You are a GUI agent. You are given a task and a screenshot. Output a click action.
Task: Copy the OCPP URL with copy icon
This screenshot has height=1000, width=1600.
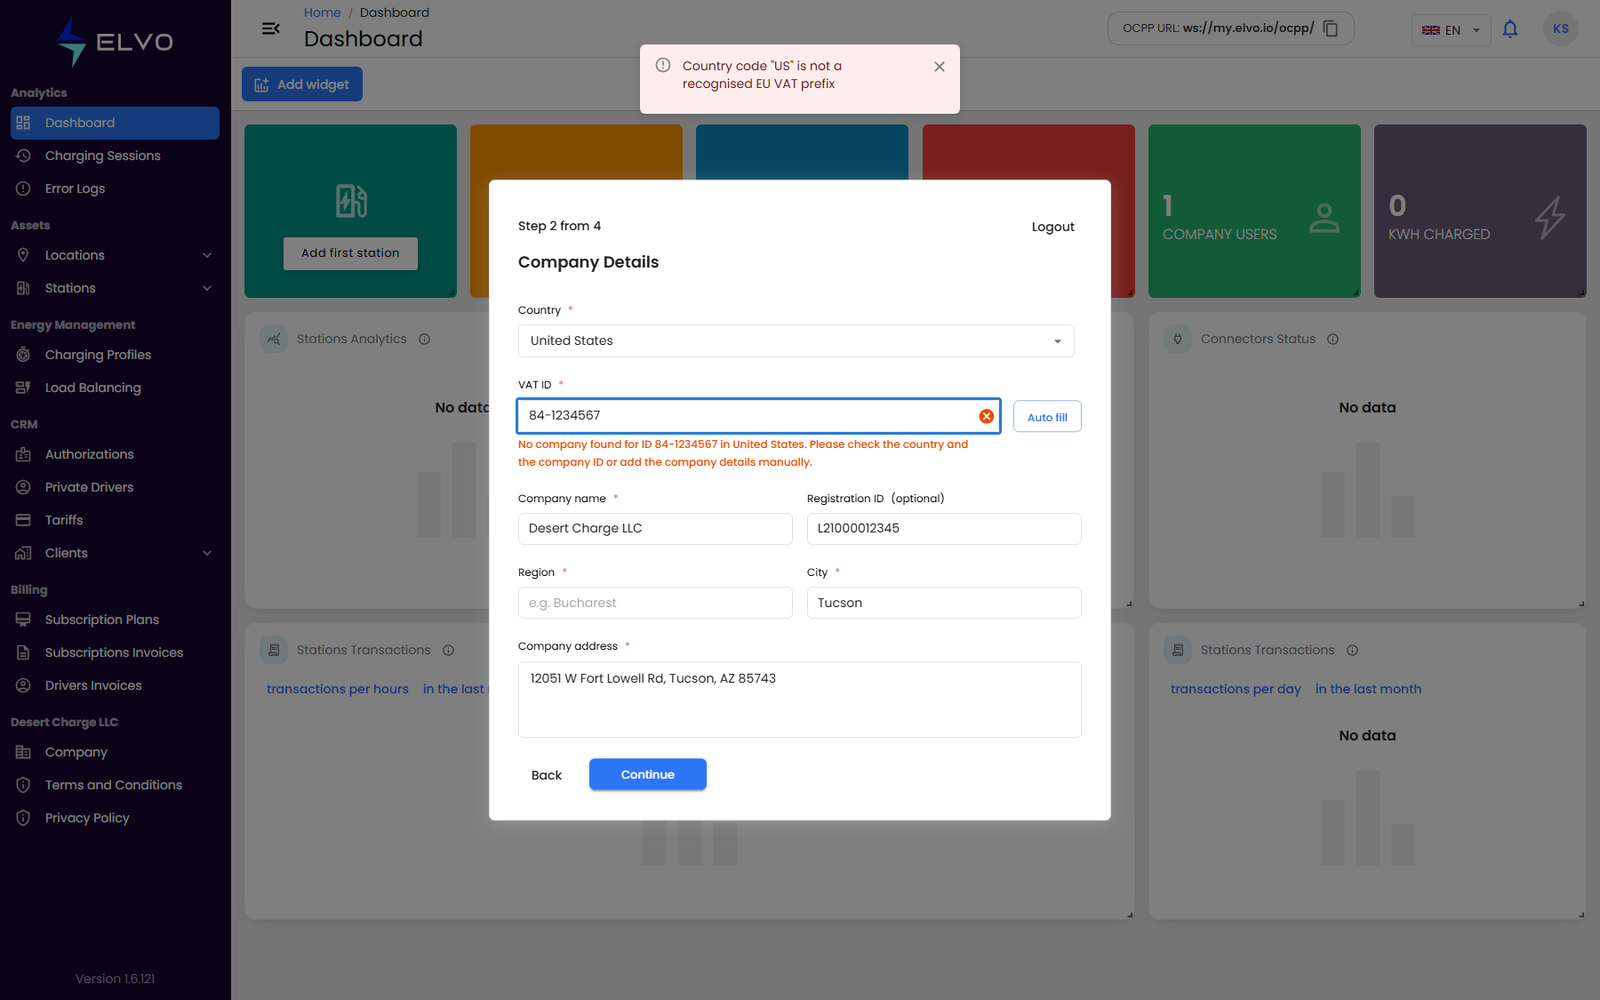point(1330,28)
